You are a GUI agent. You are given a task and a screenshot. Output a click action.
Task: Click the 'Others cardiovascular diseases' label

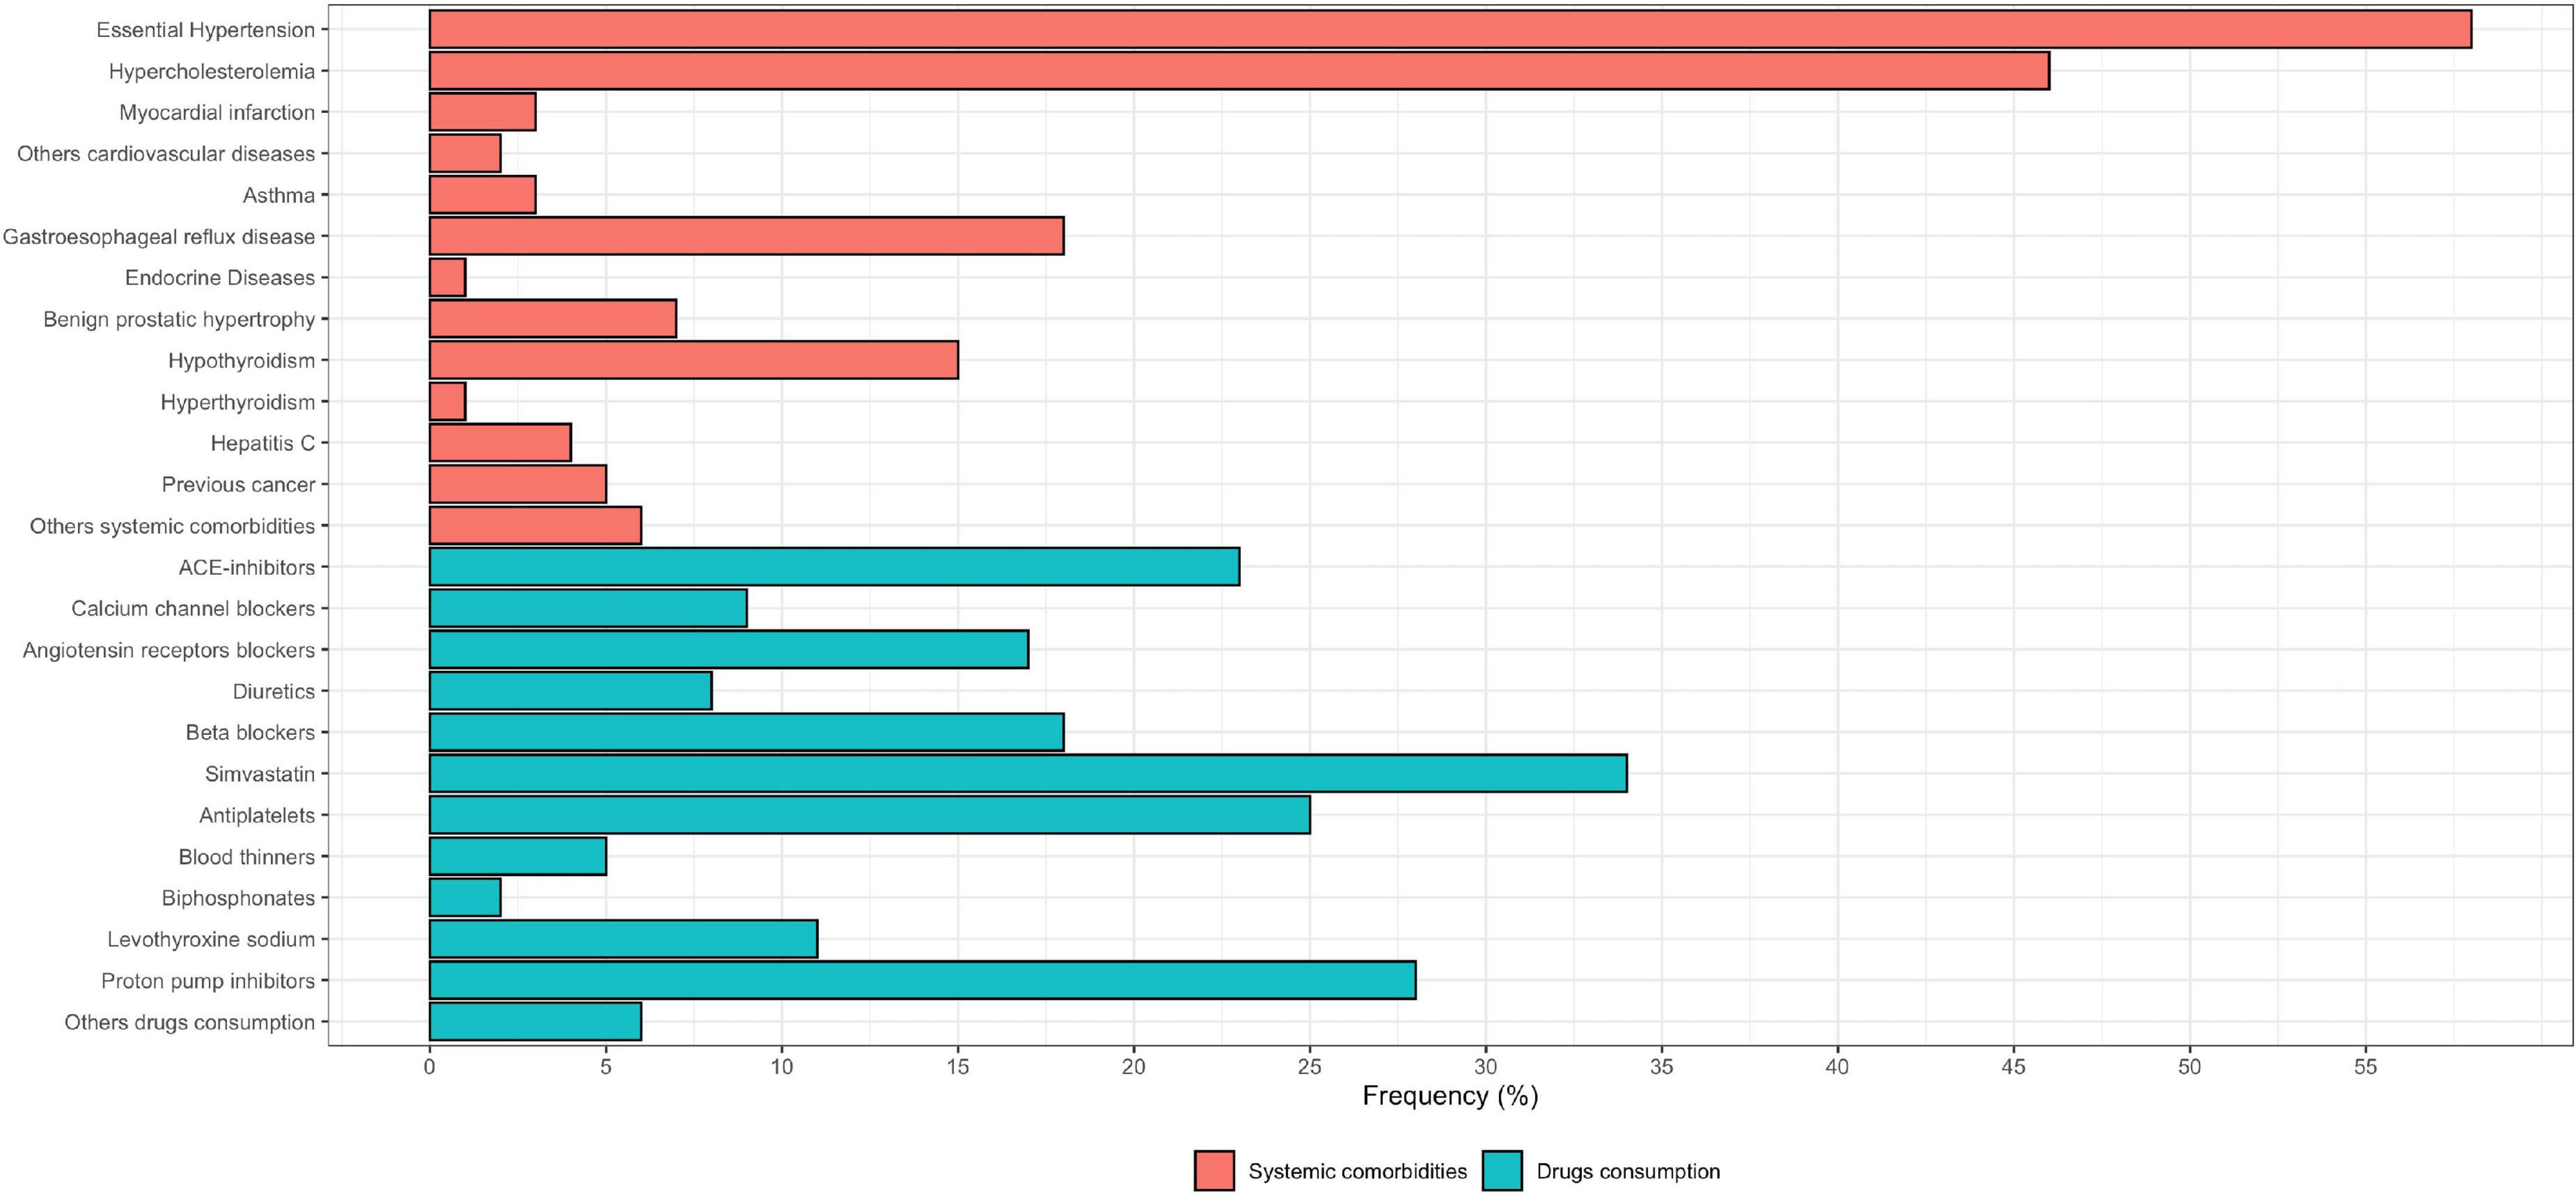(x=166, y=153)
